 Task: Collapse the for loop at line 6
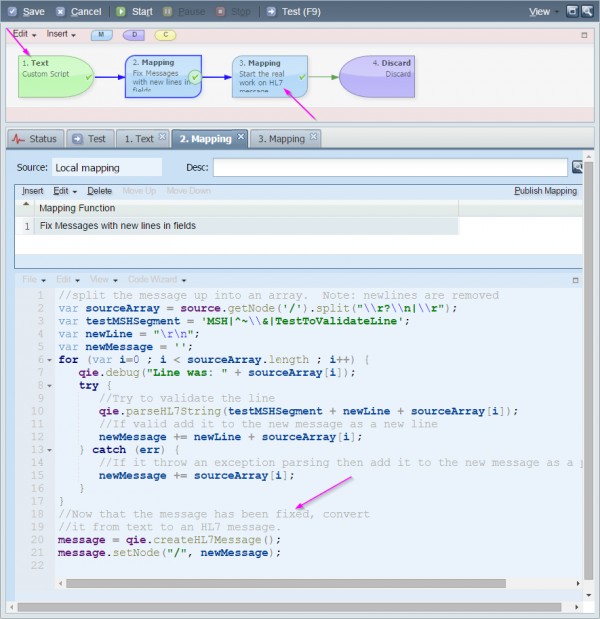[49, 360]
